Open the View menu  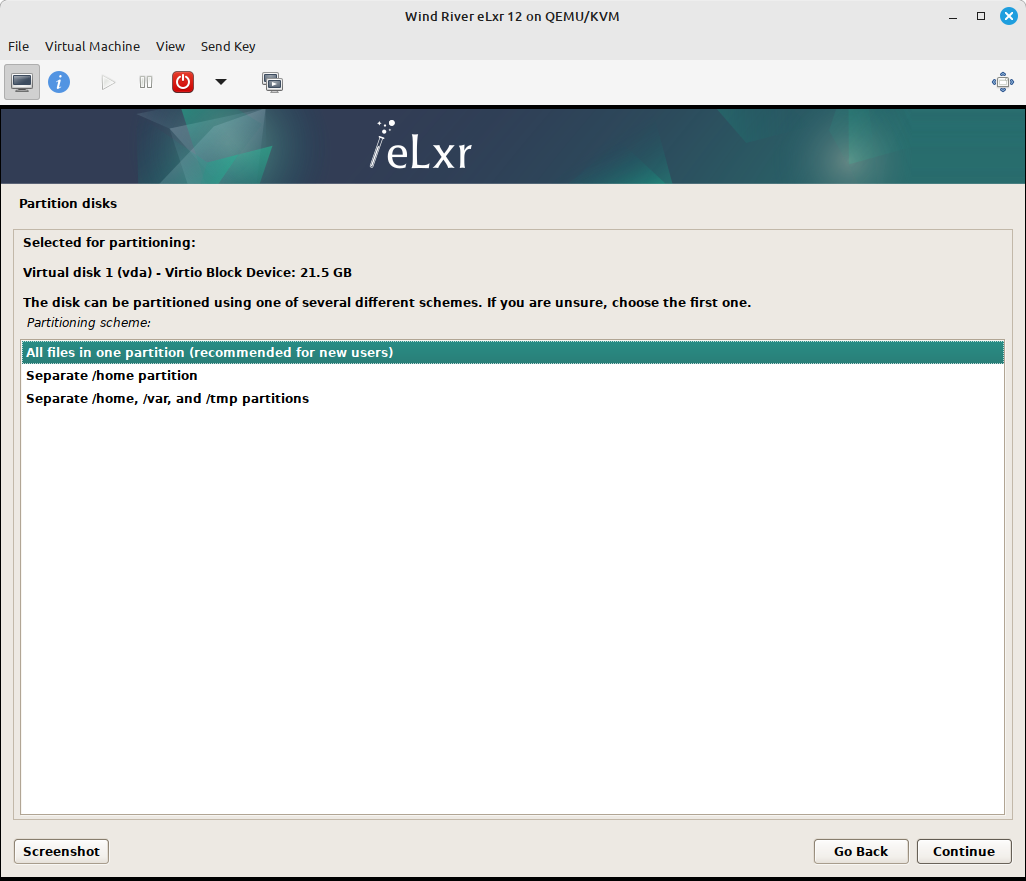point(170,46)
